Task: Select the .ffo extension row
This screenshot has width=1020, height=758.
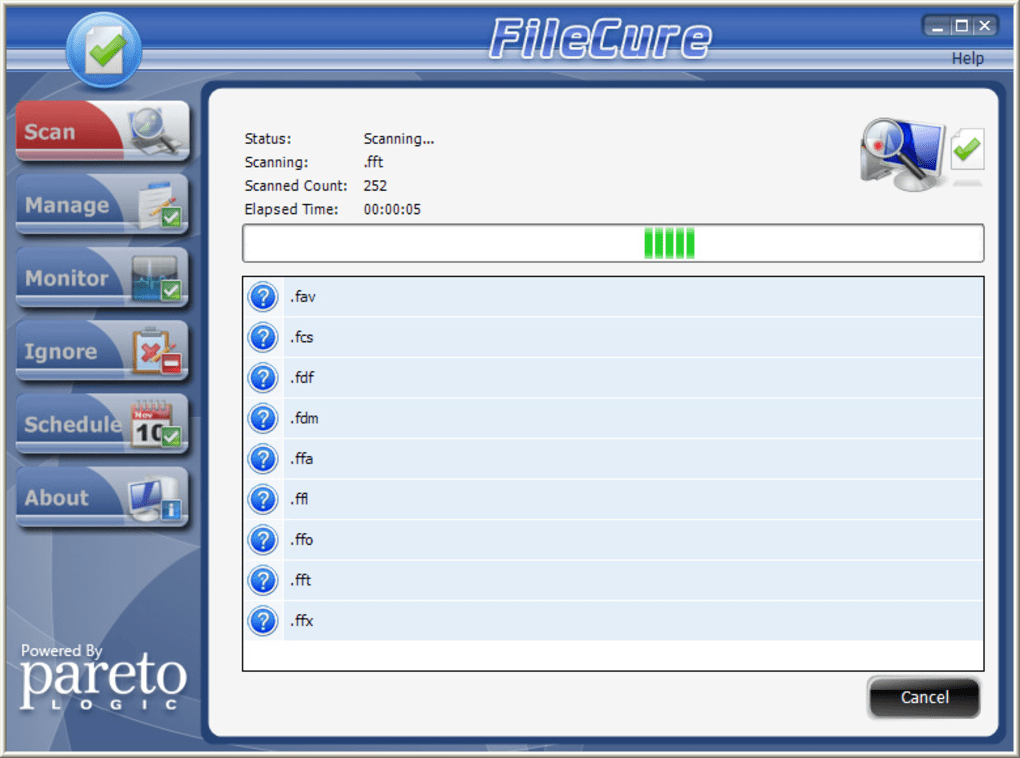Action: pos(613,540)
